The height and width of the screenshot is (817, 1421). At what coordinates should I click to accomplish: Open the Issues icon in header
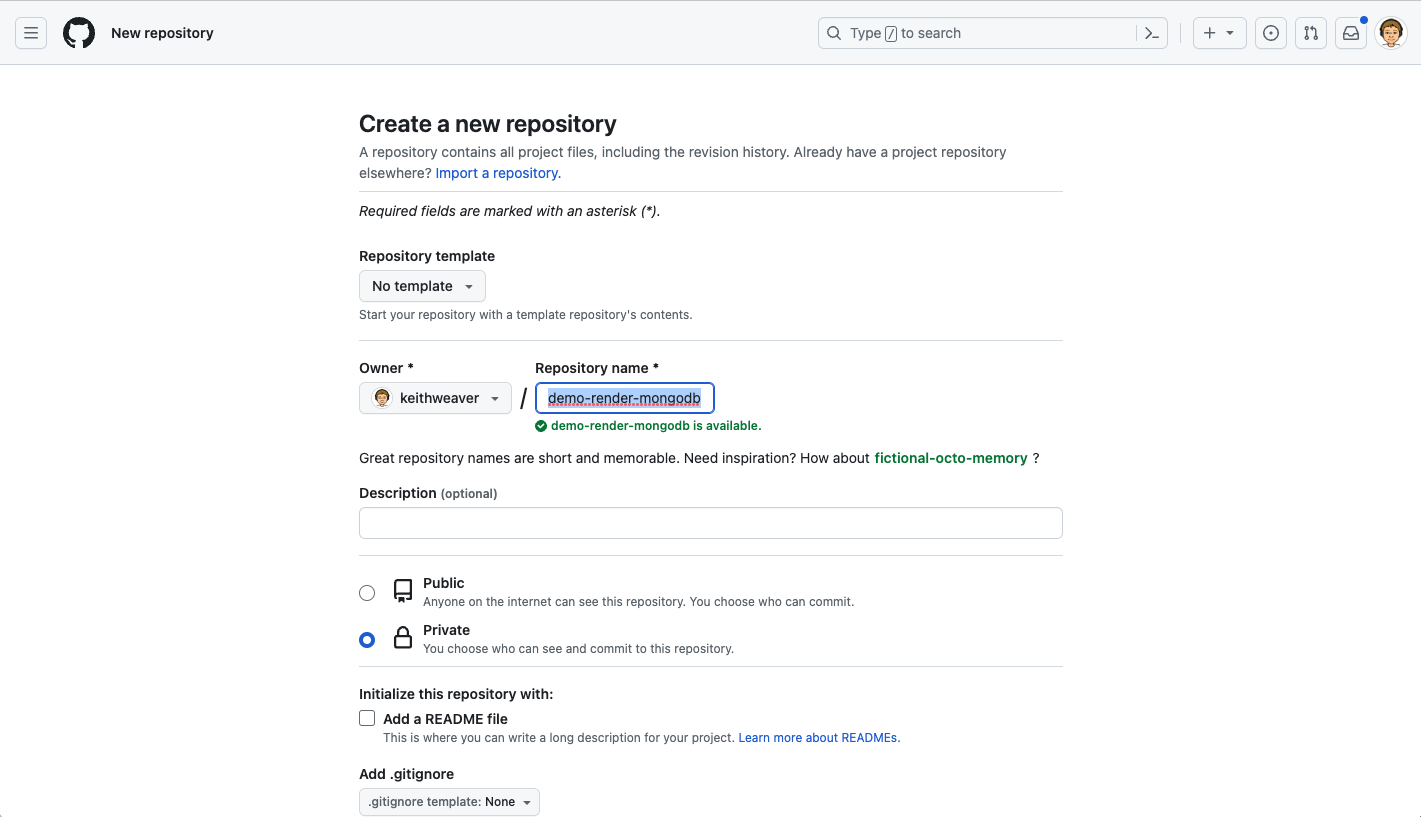point(1271,33)
